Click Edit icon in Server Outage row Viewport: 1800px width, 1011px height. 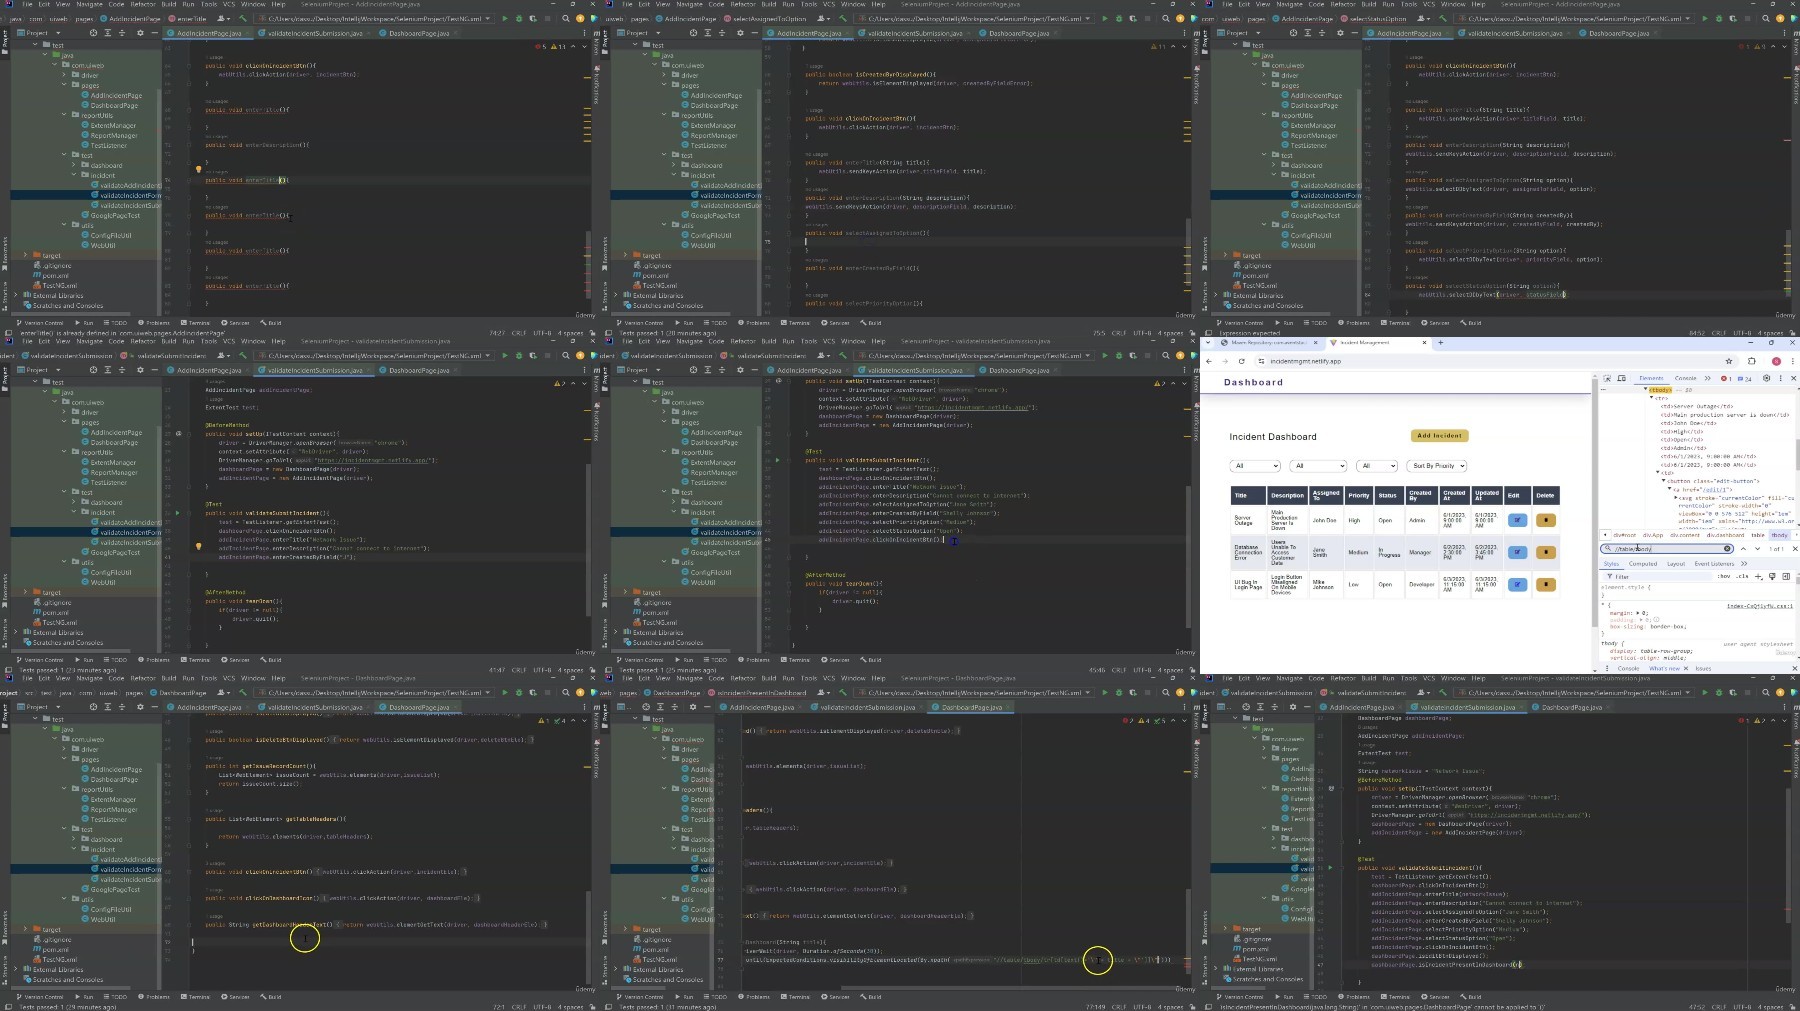[x=1517, y=520]
